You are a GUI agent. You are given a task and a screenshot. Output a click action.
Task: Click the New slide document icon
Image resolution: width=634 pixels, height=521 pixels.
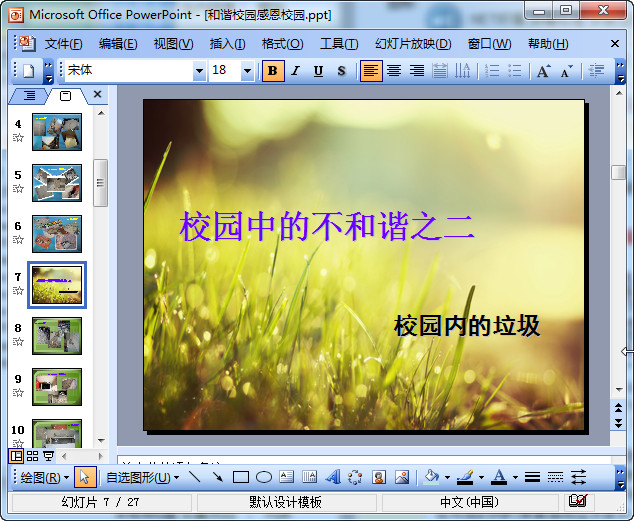pos(28,71)
